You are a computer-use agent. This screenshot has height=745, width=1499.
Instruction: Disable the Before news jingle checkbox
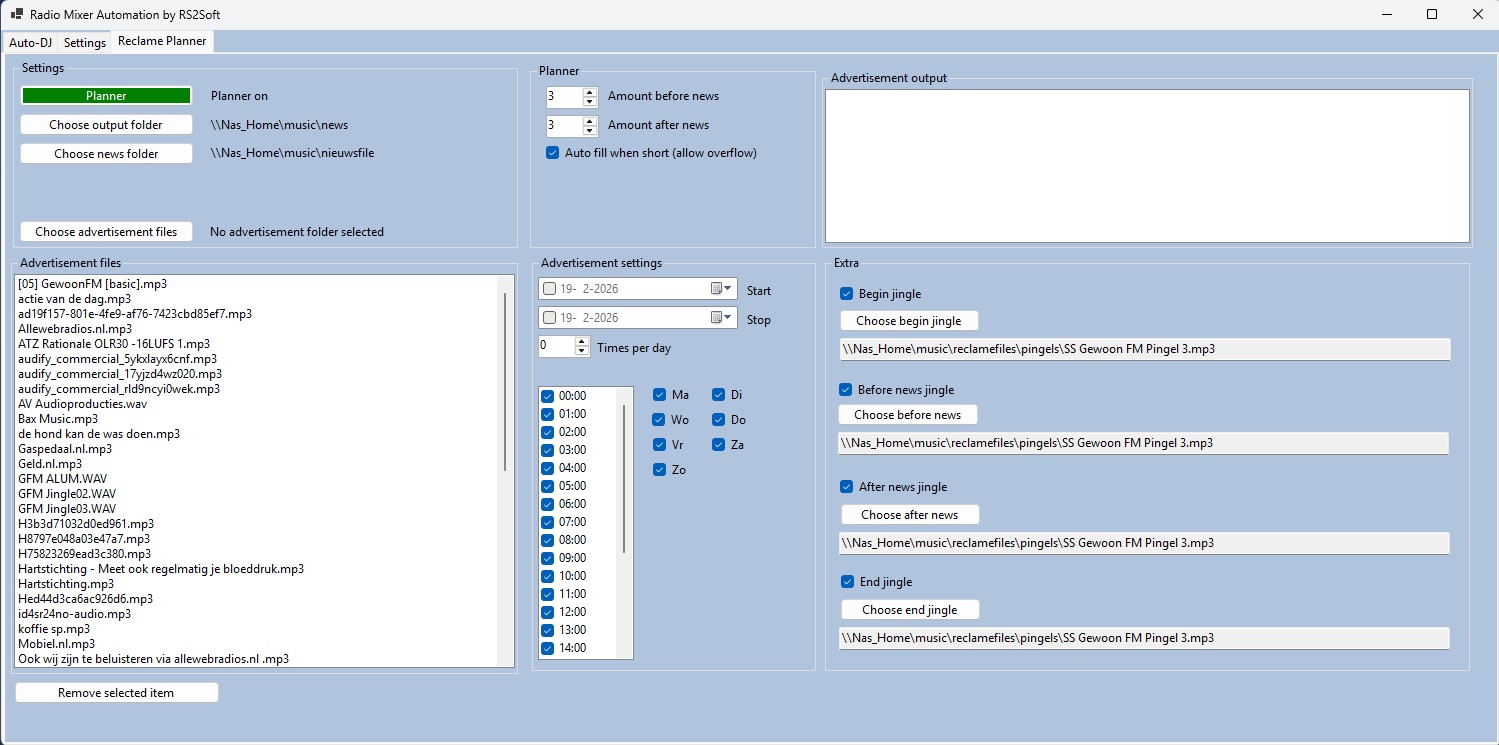pos(848,389)
